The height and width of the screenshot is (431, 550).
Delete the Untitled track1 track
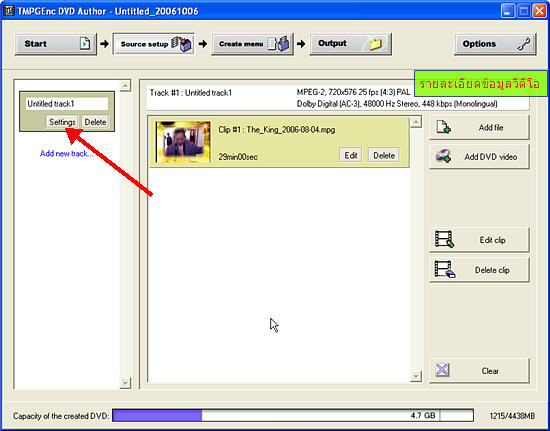(95, 122)
